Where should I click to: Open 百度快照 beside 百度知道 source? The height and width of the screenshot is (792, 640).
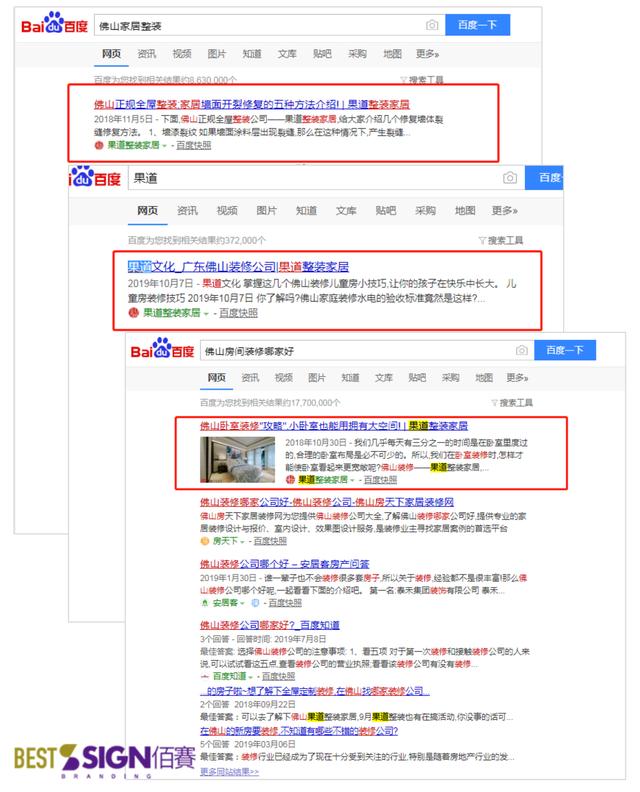point(278,676)
